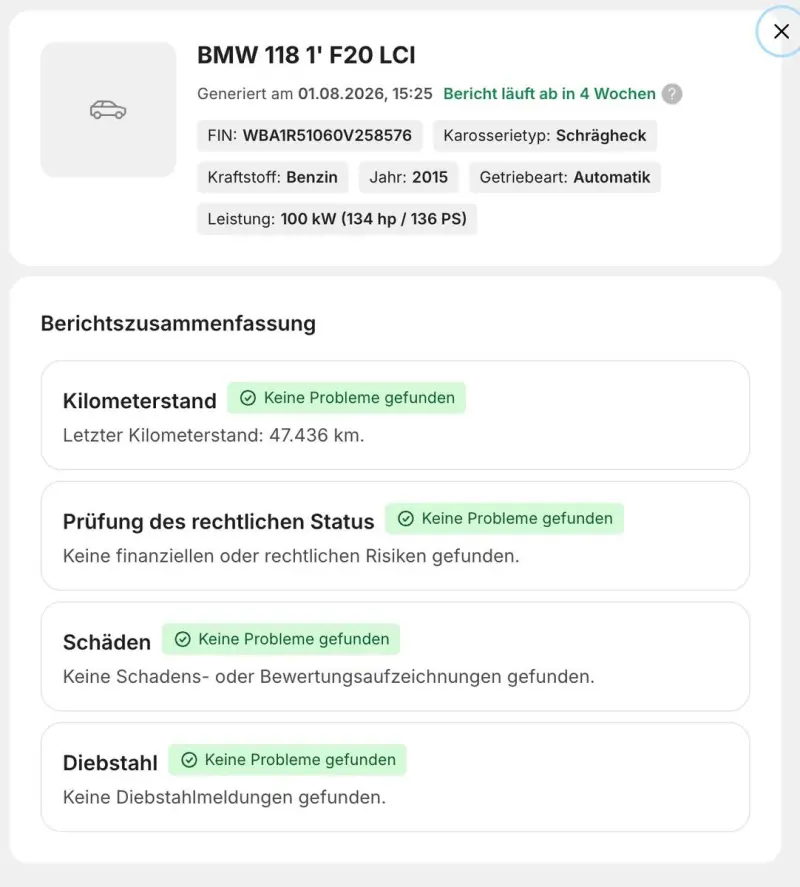Click the Schäden check-circle icon
Image resolution: width=800 pixels, height=887 pixels.
182,639
